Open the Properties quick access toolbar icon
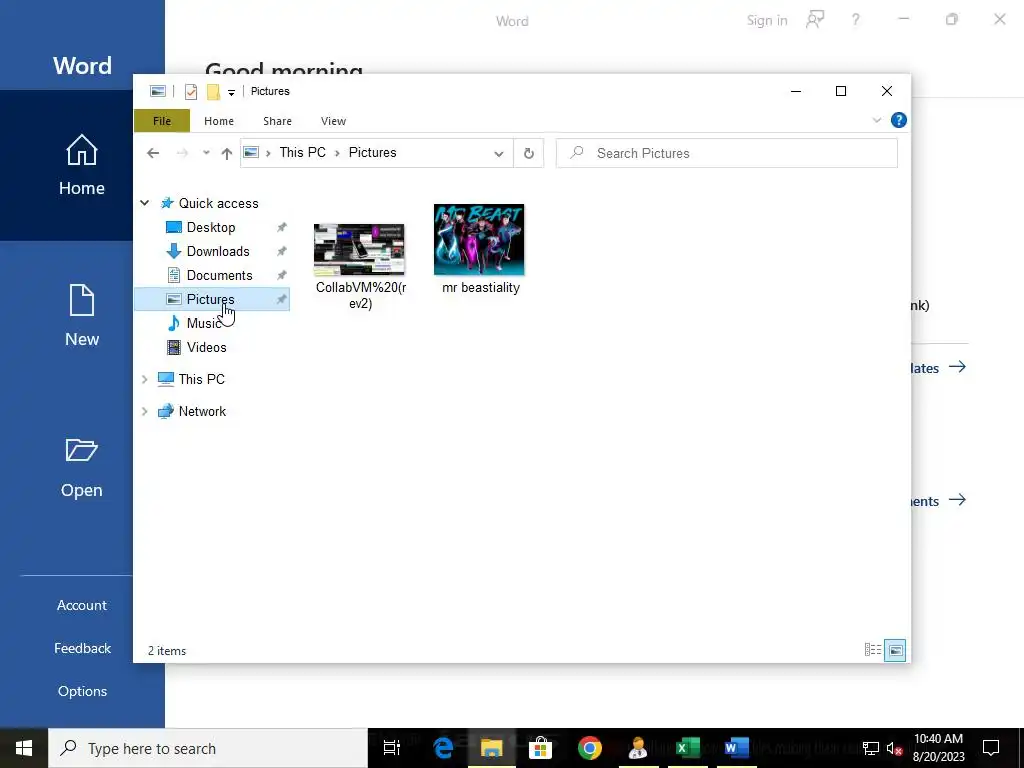Screen dimensions: 1024x768 191,91
